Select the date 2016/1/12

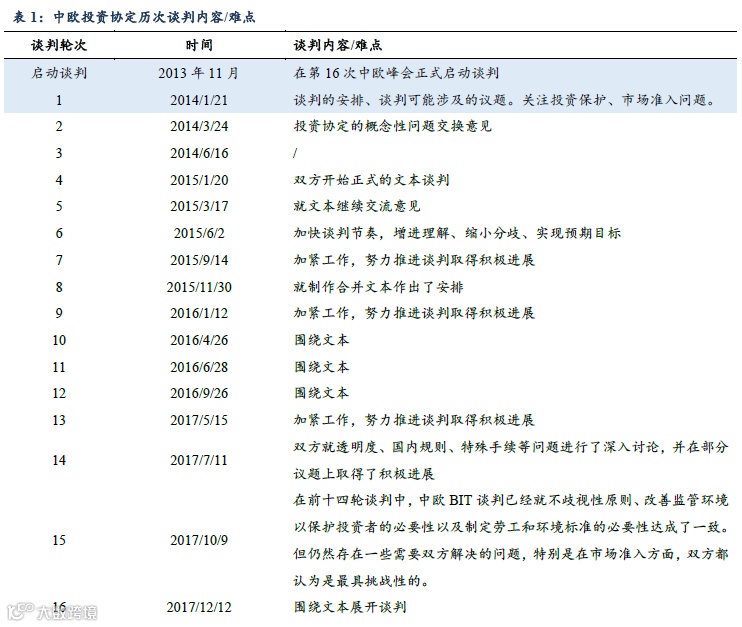[199, 313]
